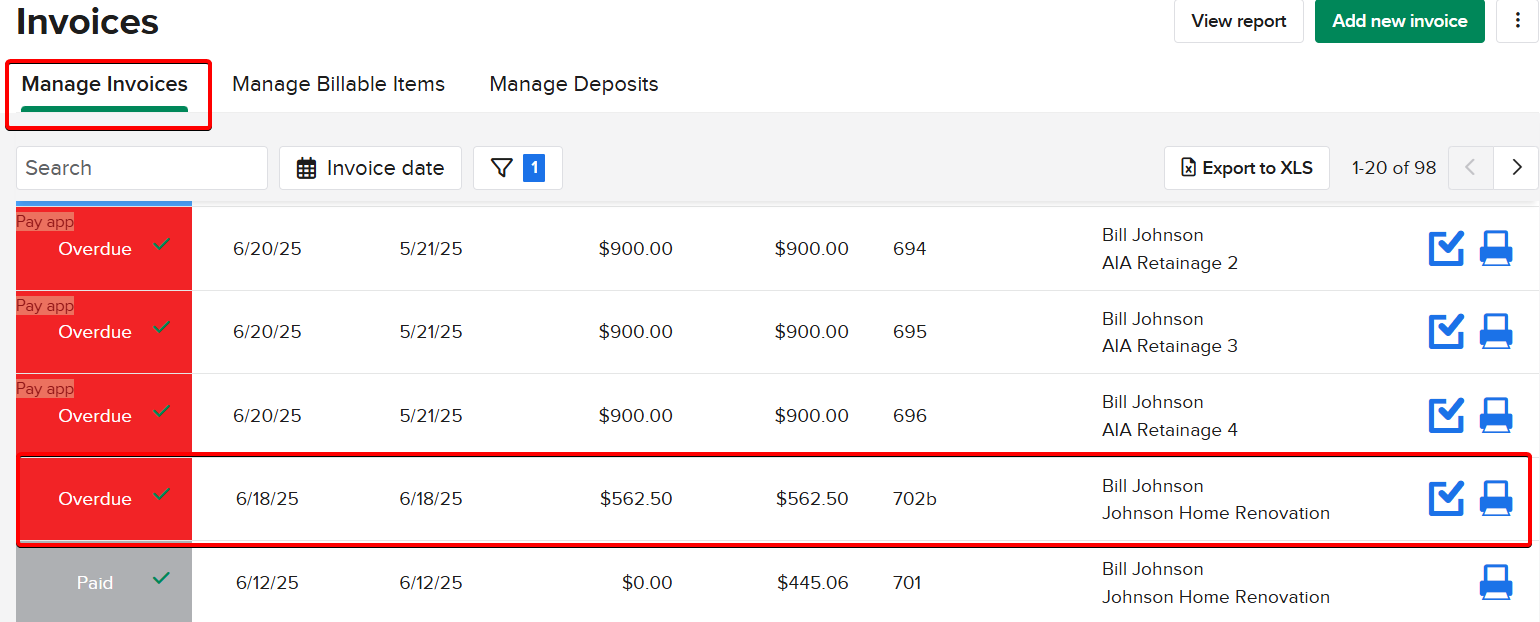Screen dimensions: 1540x622
Task: Switch to the Manage Billable Items tab
Action: tap(338, 84)
